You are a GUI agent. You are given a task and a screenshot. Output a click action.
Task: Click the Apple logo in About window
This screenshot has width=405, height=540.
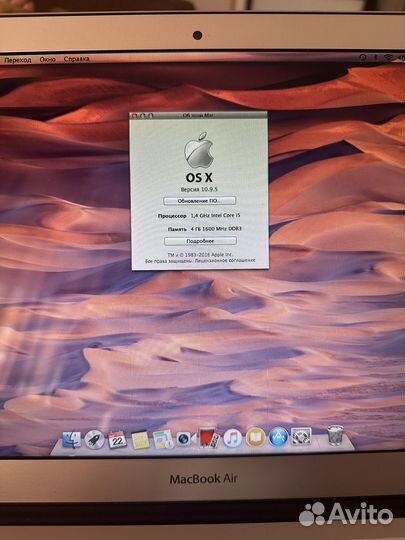tap(199, 151)
